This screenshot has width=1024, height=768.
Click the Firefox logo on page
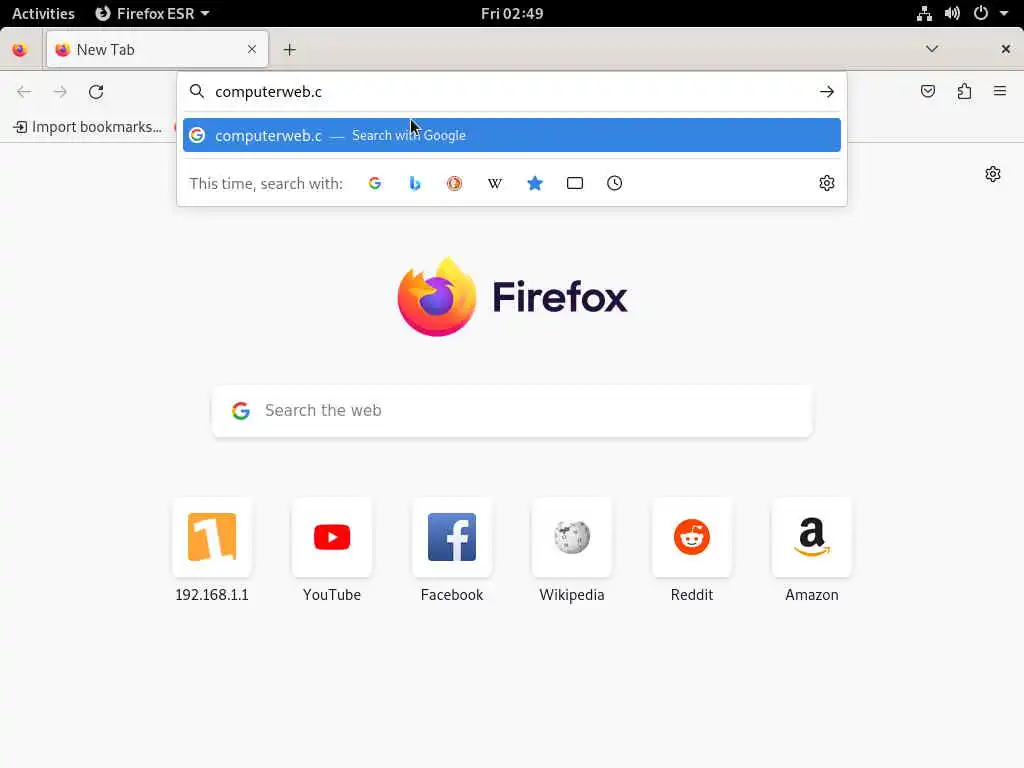(512, 297)
